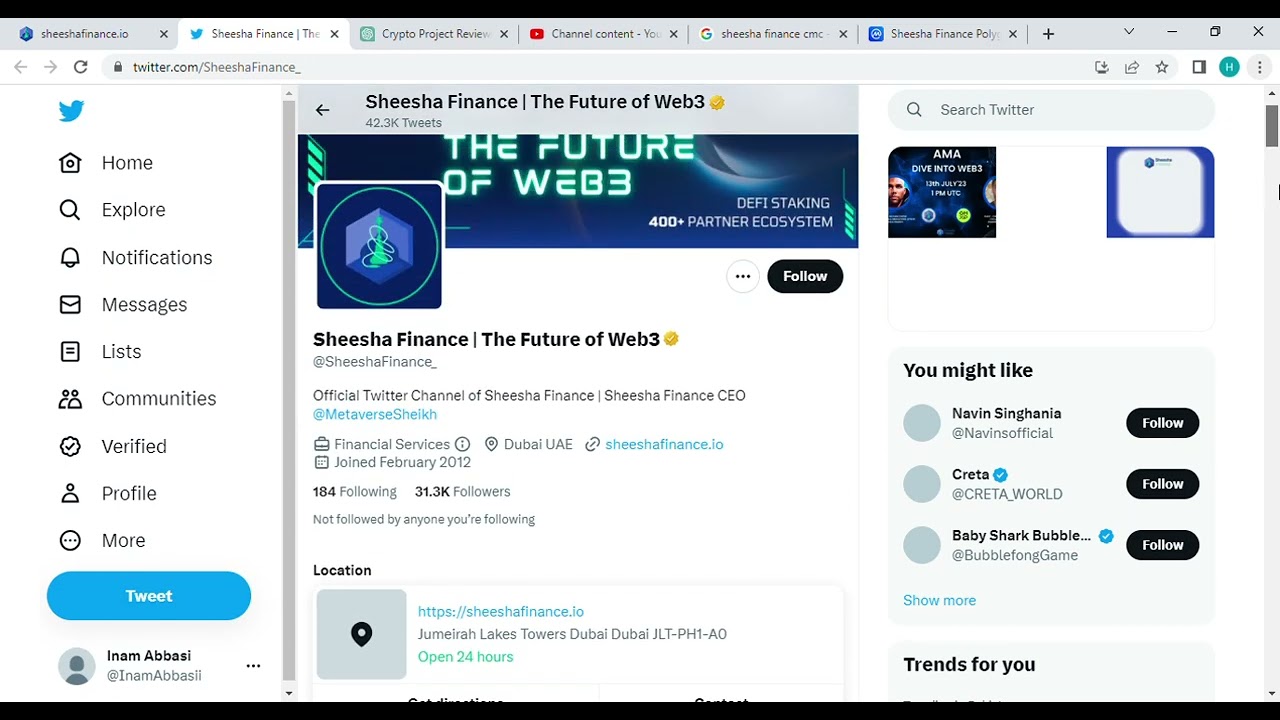The image size is (1280, 720).
Task: Click share page icon in address bar
Action: pyautogui.click(x=1132, y=67)
